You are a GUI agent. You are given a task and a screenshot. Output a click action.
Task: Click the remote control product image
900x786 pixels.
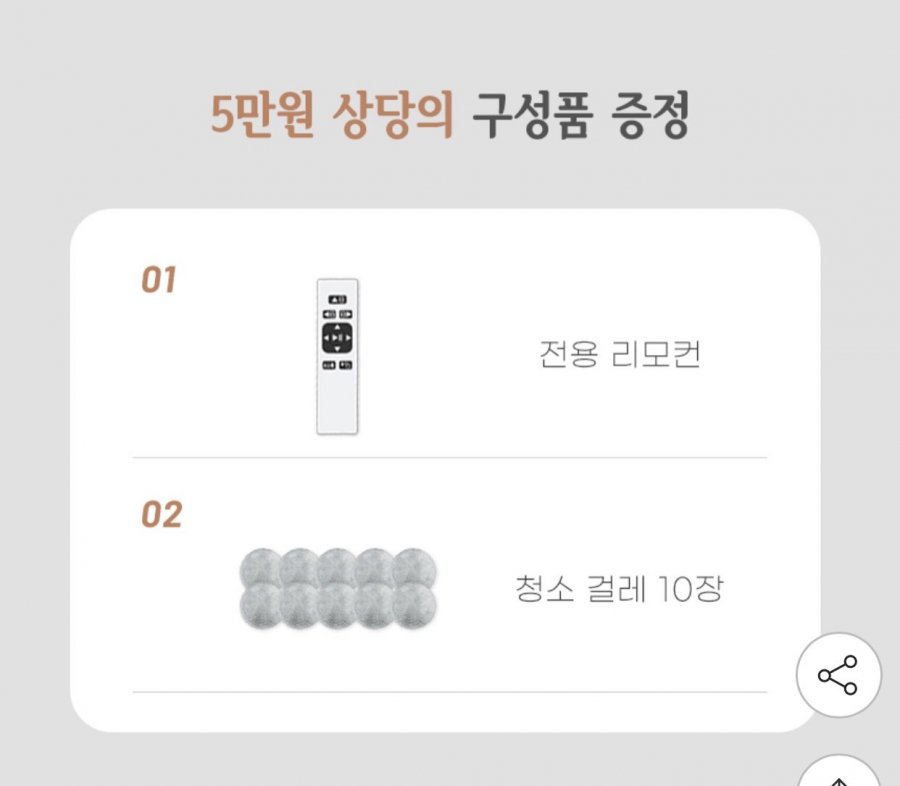pos(337,357)
